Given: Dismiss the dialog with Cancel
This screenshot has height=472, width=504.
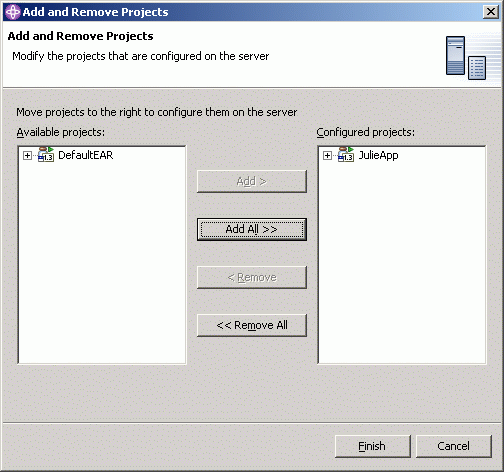Looking at the screenshot, I should click(x=454, y=446).
